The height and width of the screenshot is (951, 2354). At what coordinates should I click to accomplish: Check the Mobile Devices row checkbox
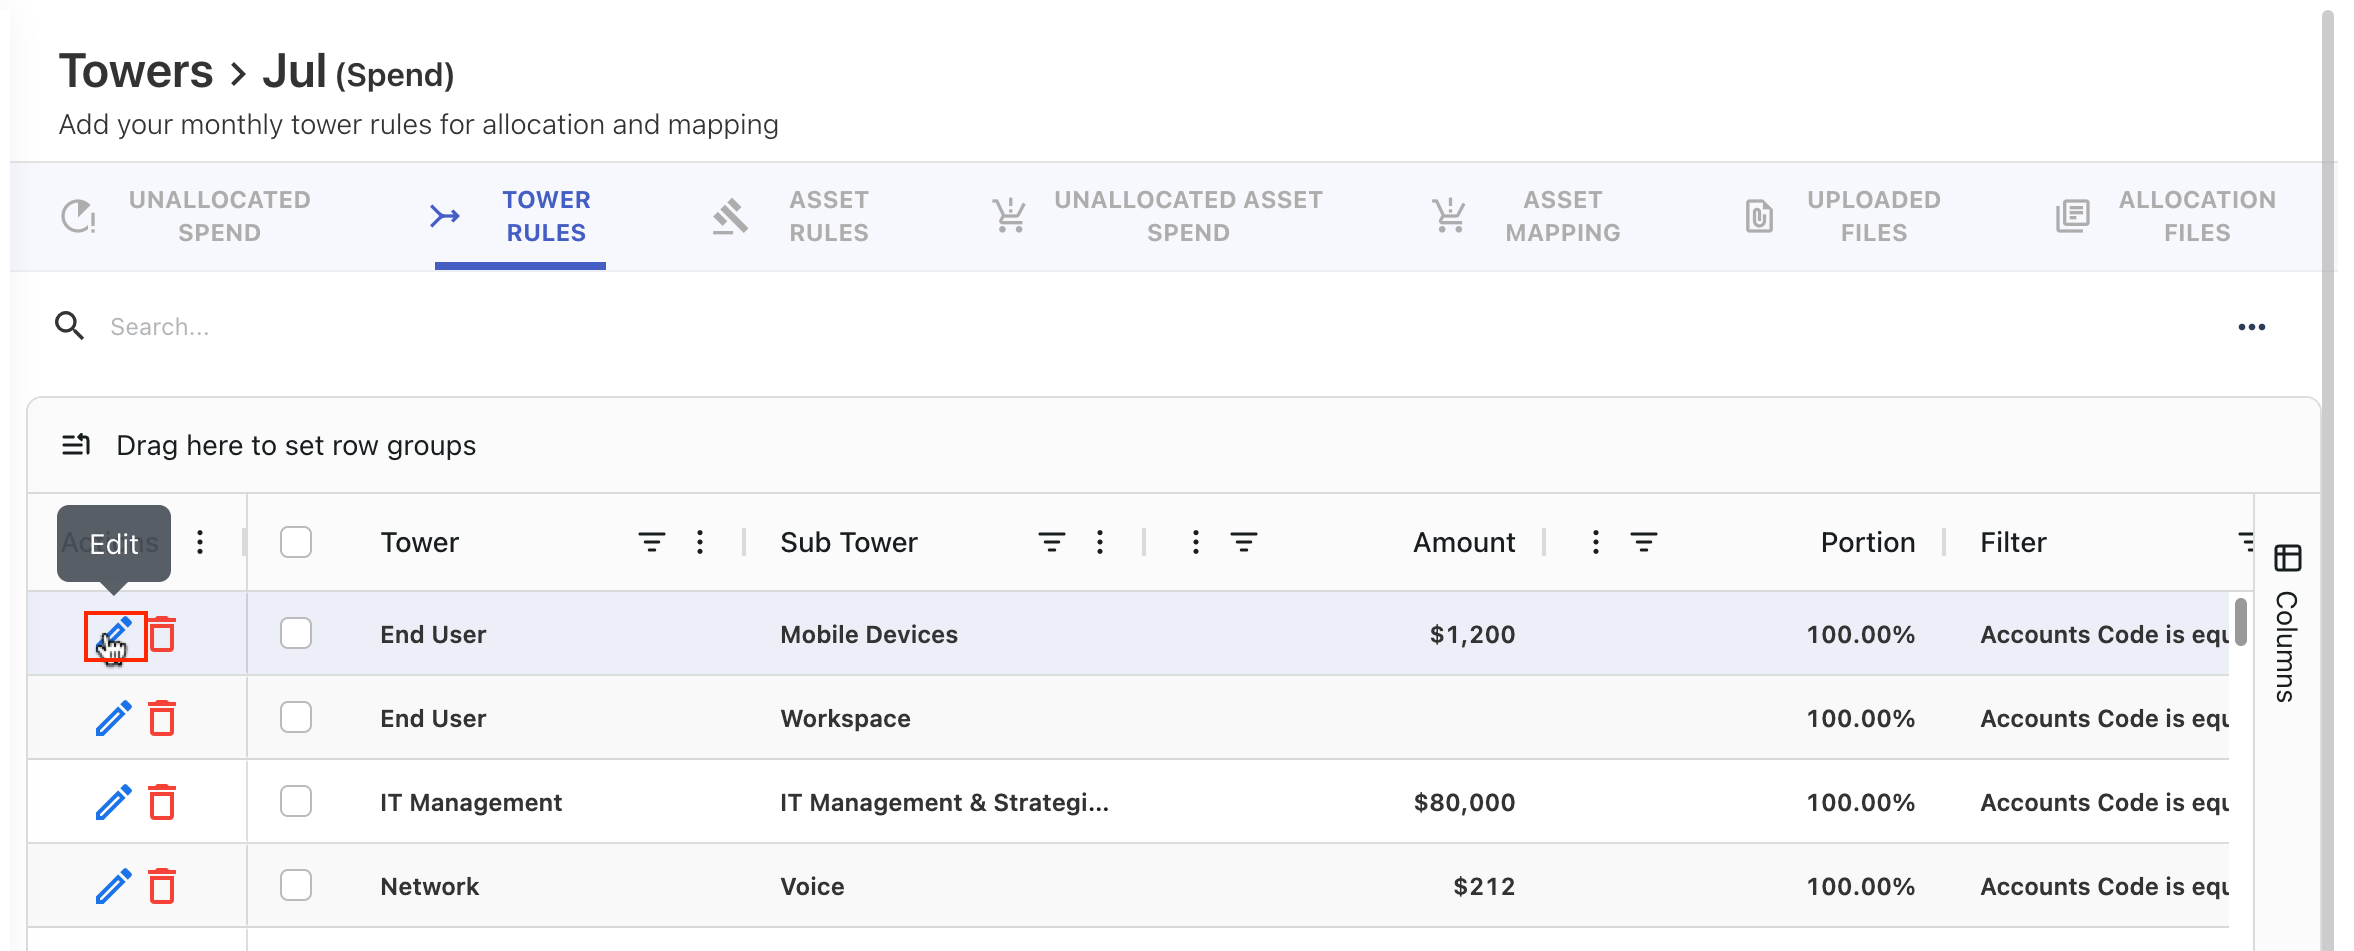[x=296, y=634]
